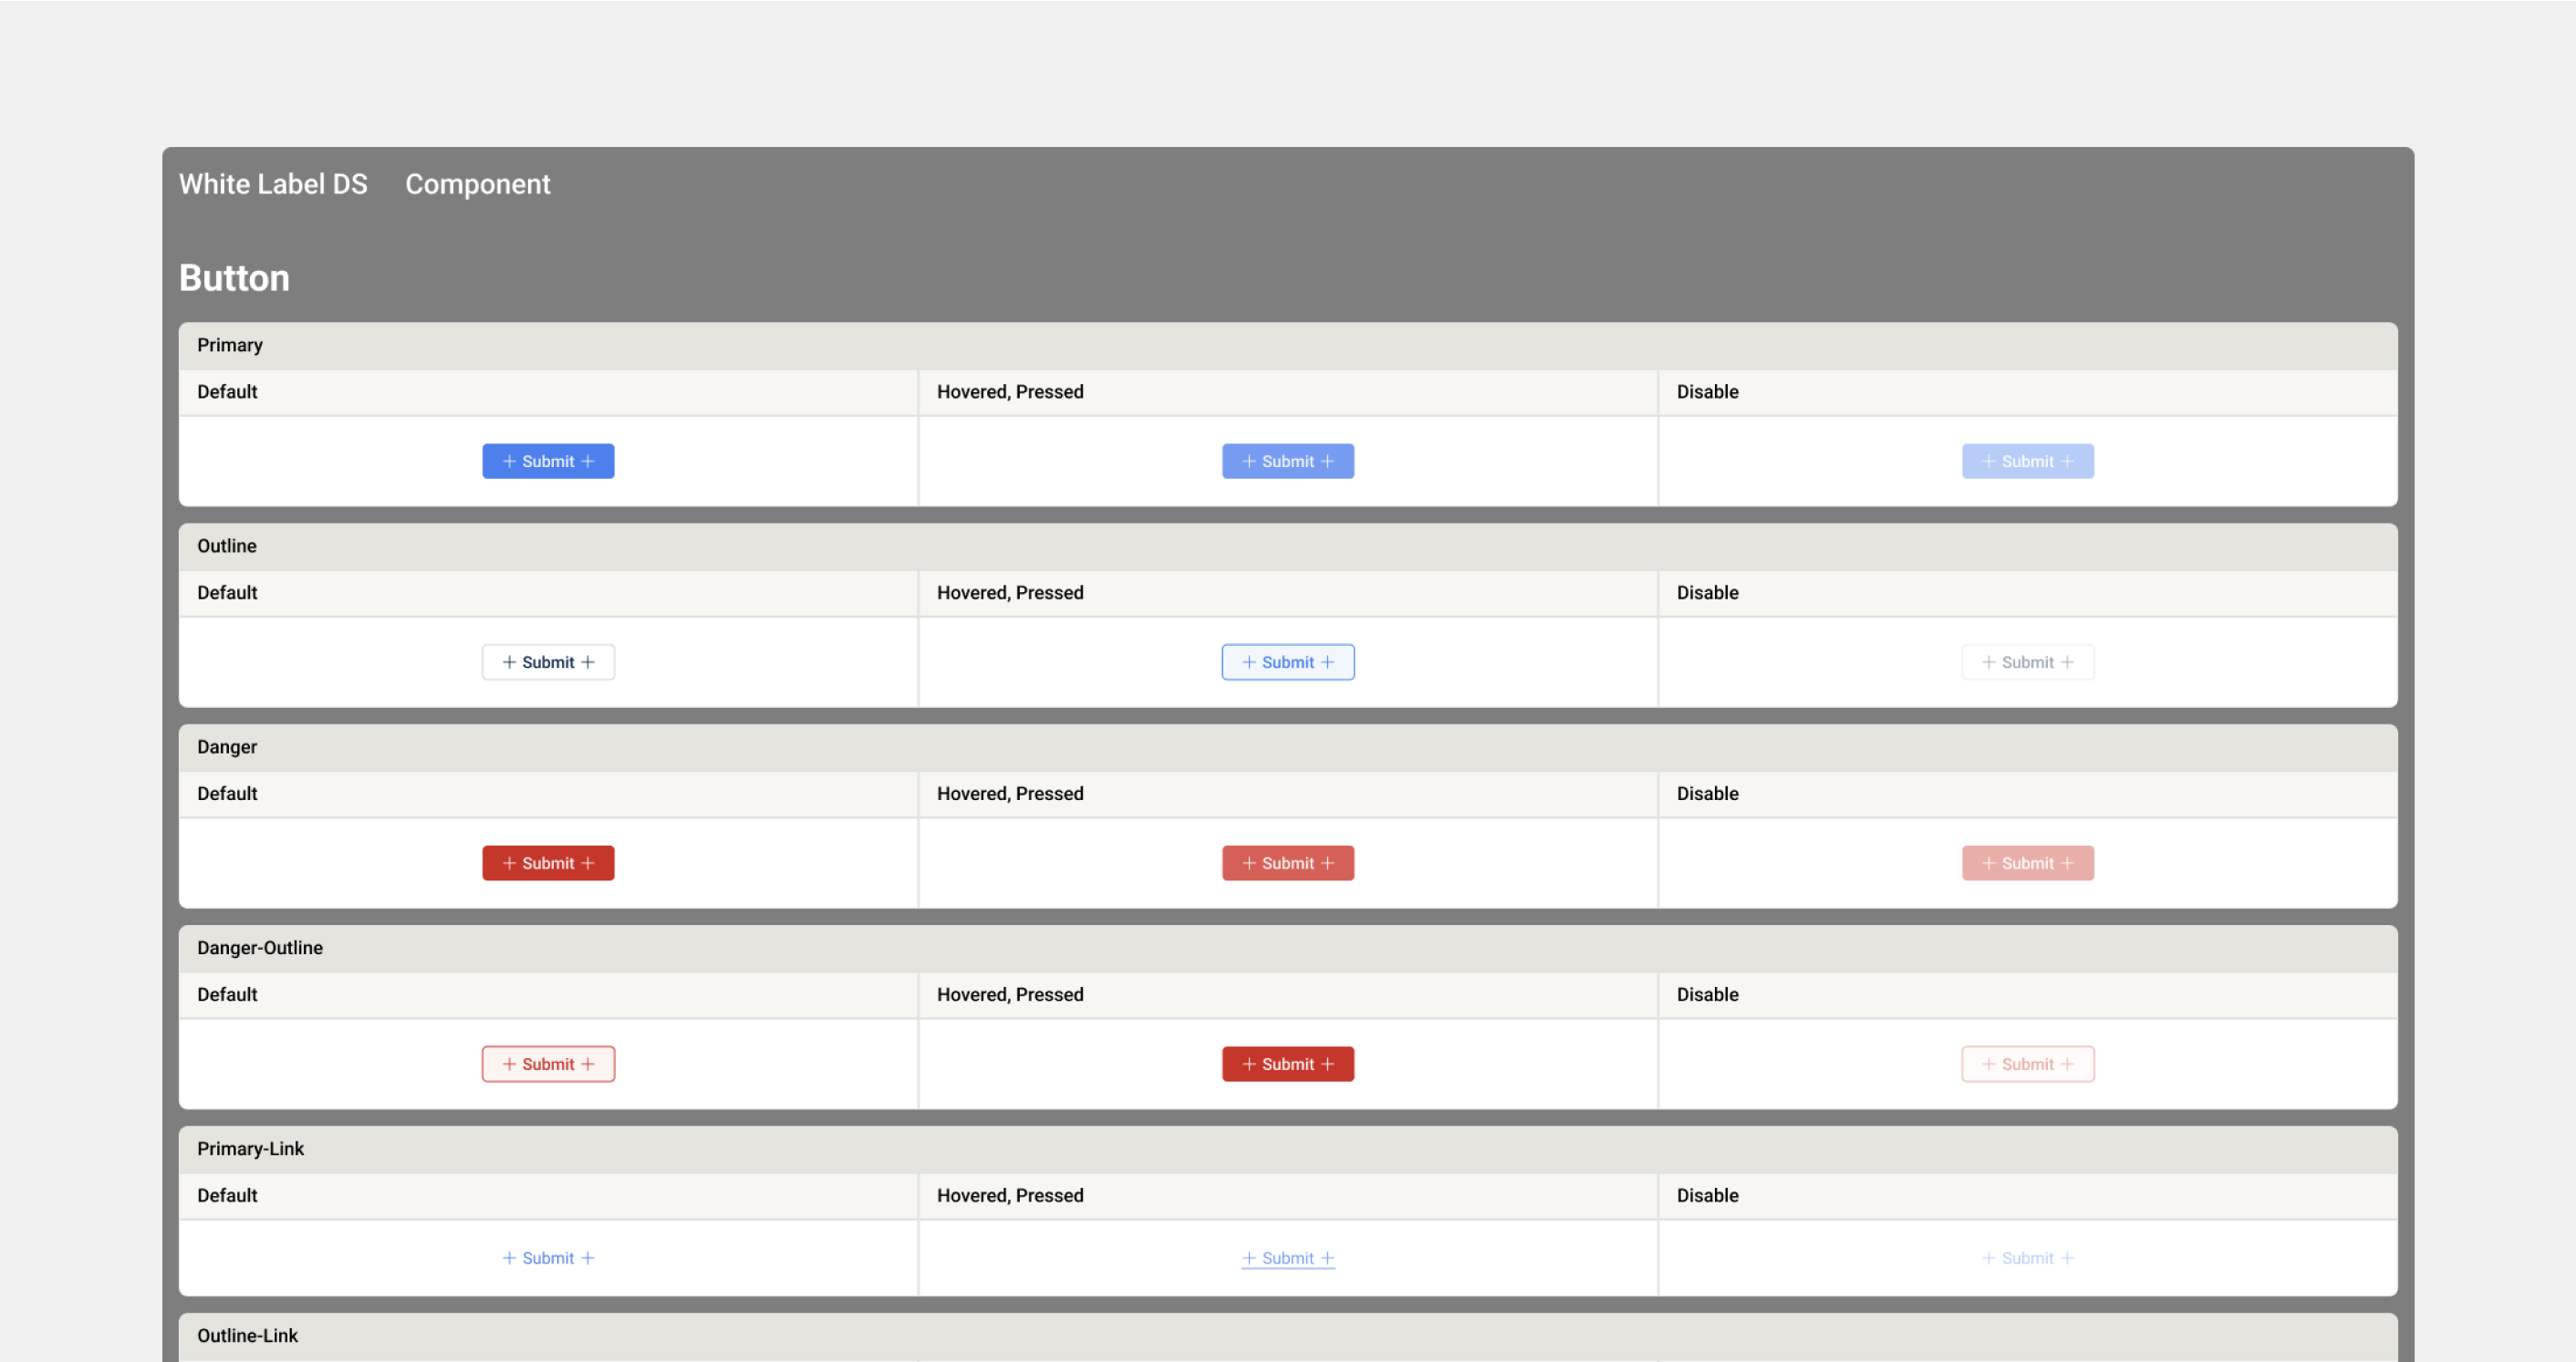Click right plus icon in Outline Hovered button

pos(1328,662)
